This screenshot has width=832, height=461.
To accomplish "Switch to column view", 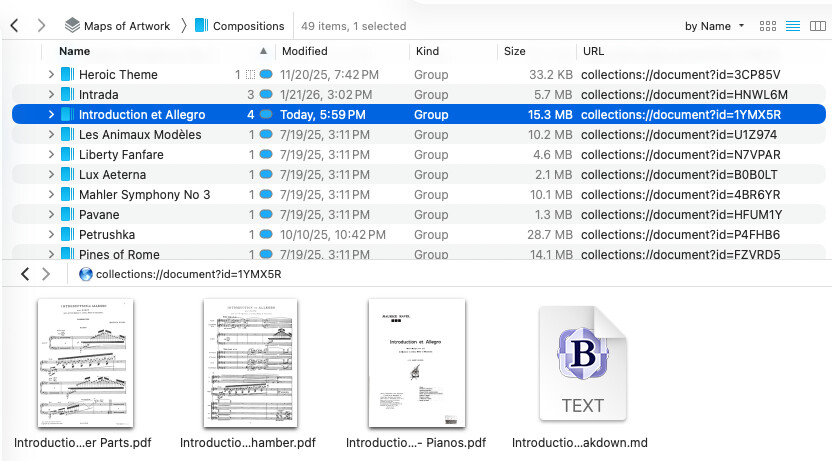I will point(817,26).
